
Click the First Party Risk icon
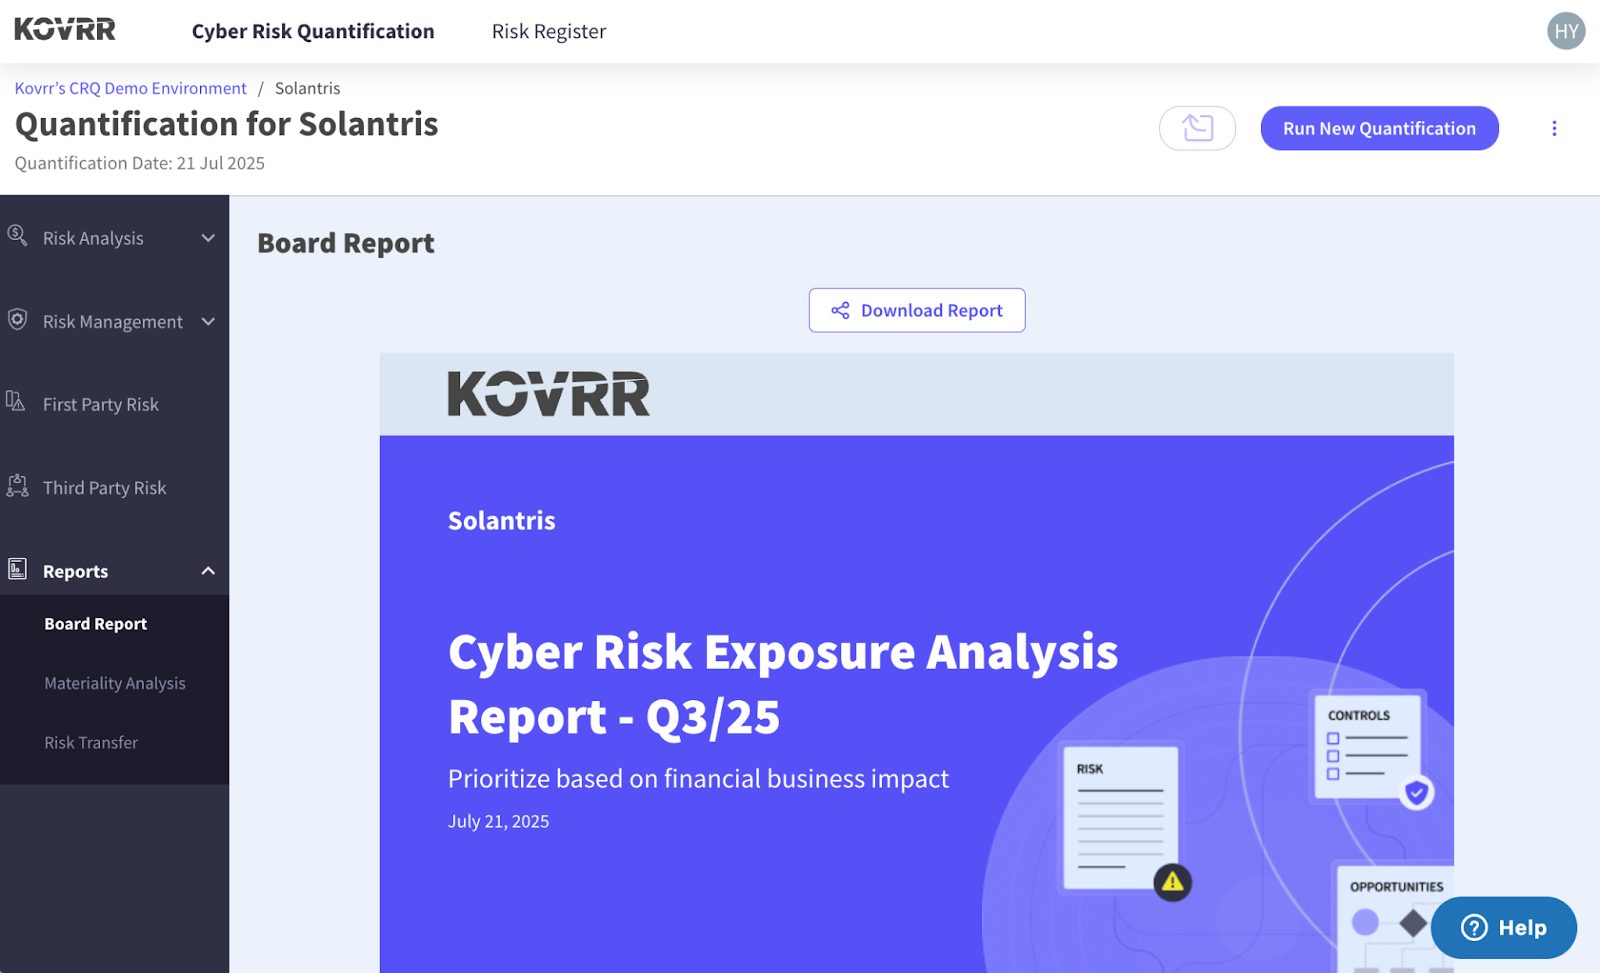(16, 402)
